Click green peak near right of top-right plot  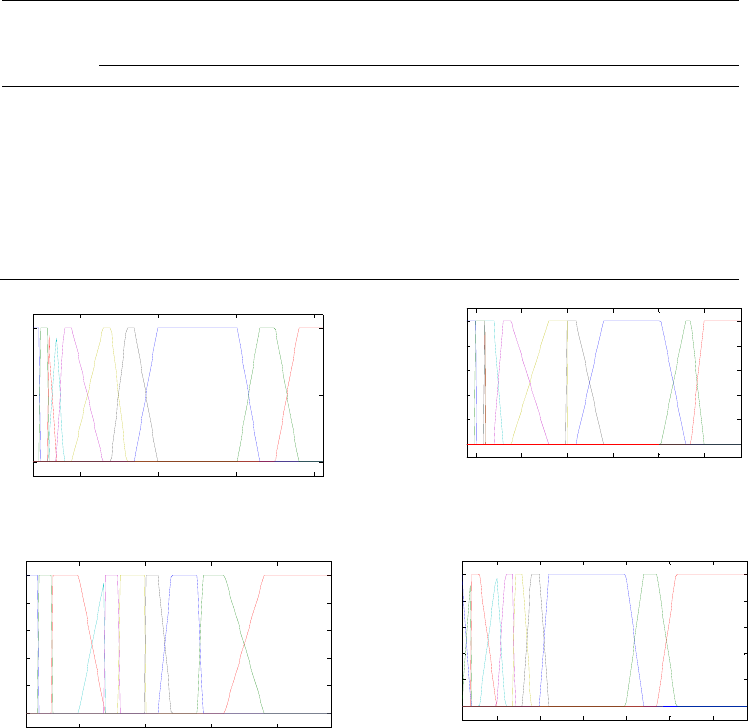click(688, 322)
